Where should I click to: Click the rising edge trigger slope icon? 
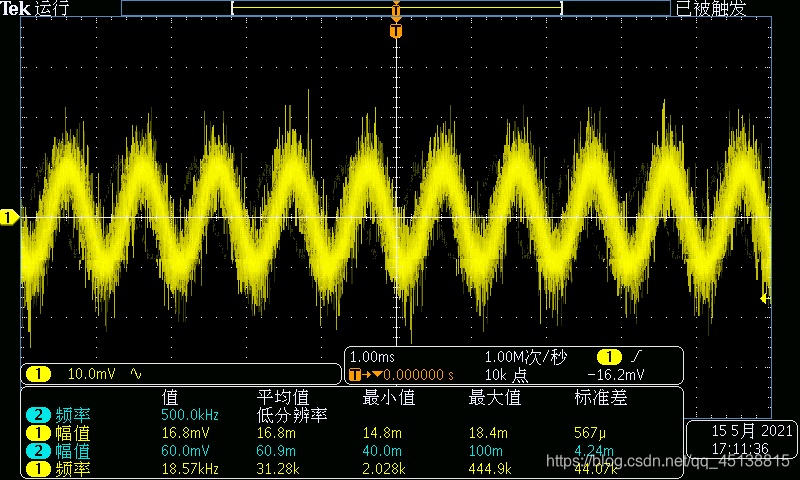point(637,356)
